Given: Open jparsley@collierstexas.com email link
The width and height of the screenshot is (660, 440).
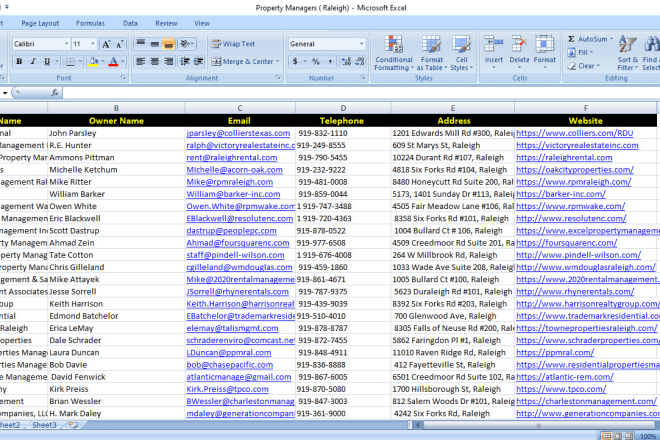Looking at the screenshot, I should click(x=238, y=133).
